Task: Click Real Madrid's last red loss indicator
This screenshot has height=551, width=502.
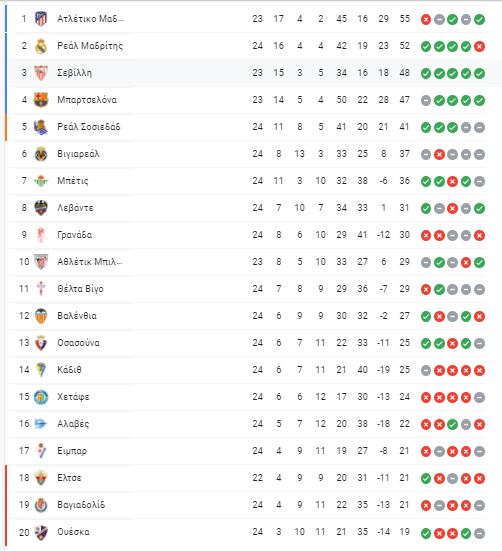Action: pos(480,47)
